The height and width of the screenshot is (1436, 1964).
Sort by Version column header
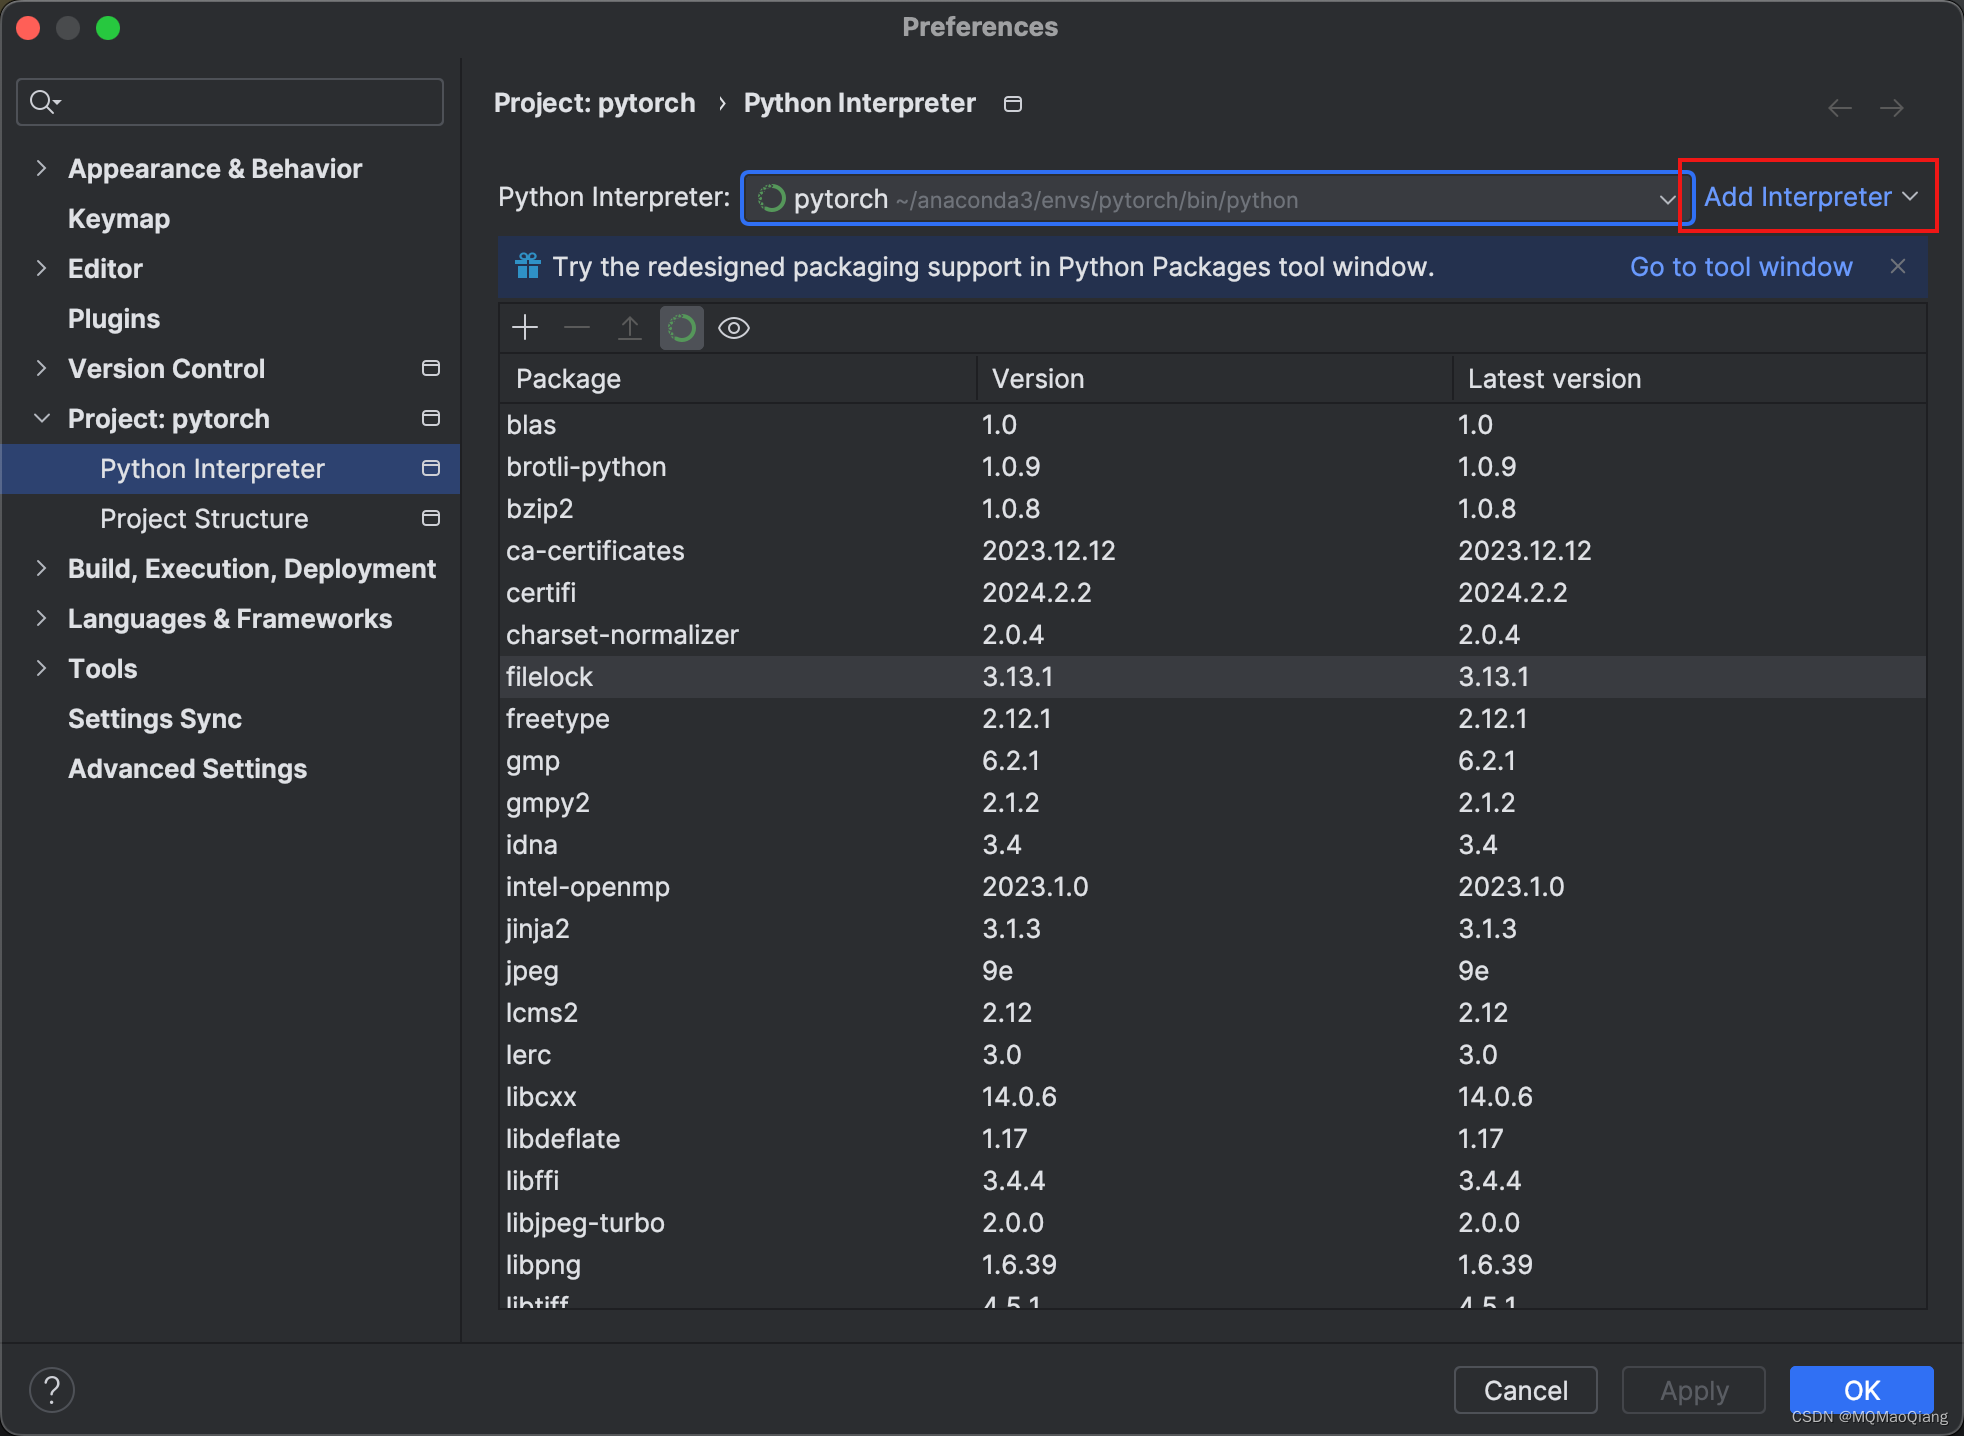[x=1214, y=379]
